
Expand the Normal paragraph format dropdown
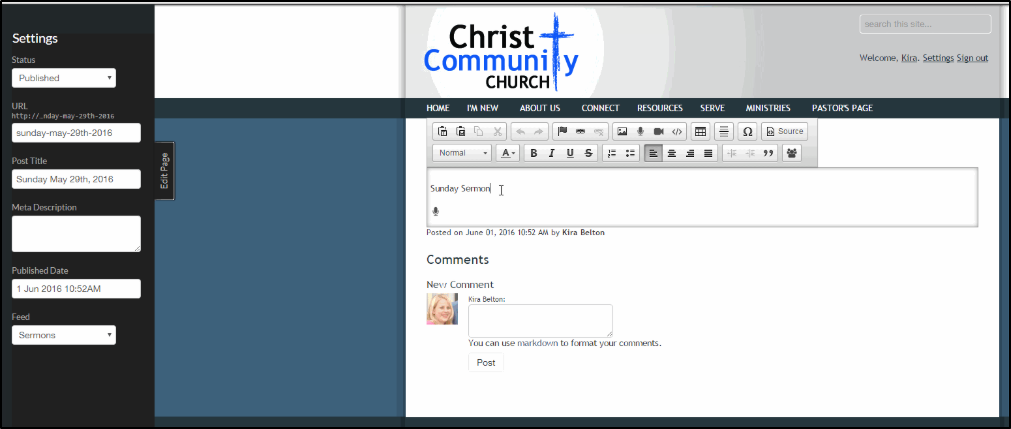coord(462,153)
